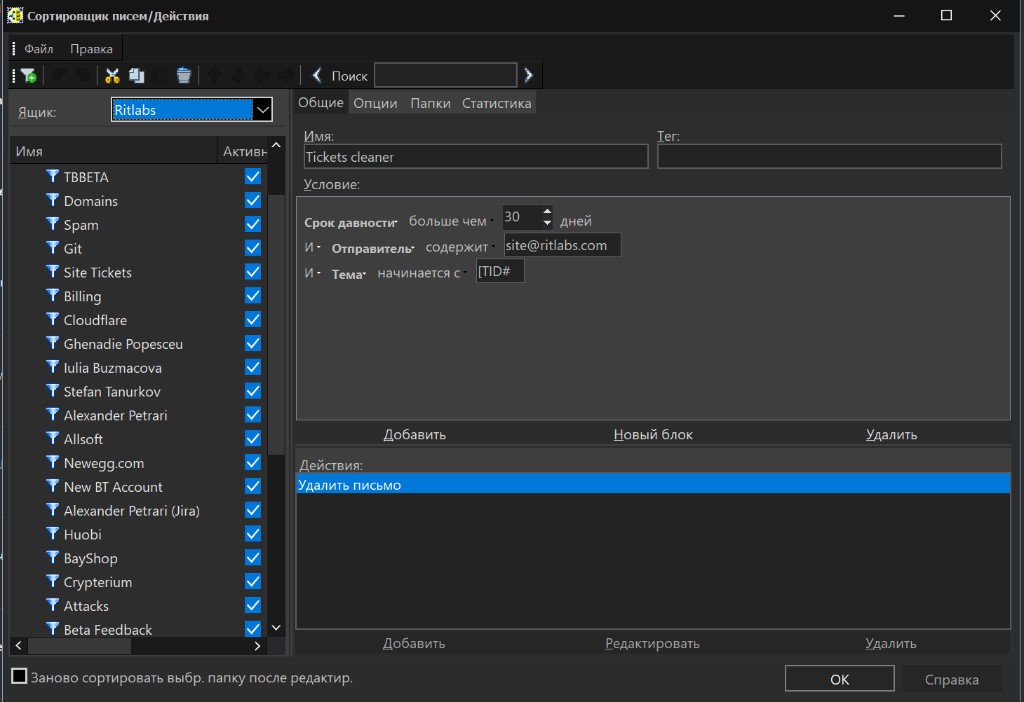Uncheck the Crypterium active checkbox
This screenshot has width=1024, height=702.
coord(253,582)
